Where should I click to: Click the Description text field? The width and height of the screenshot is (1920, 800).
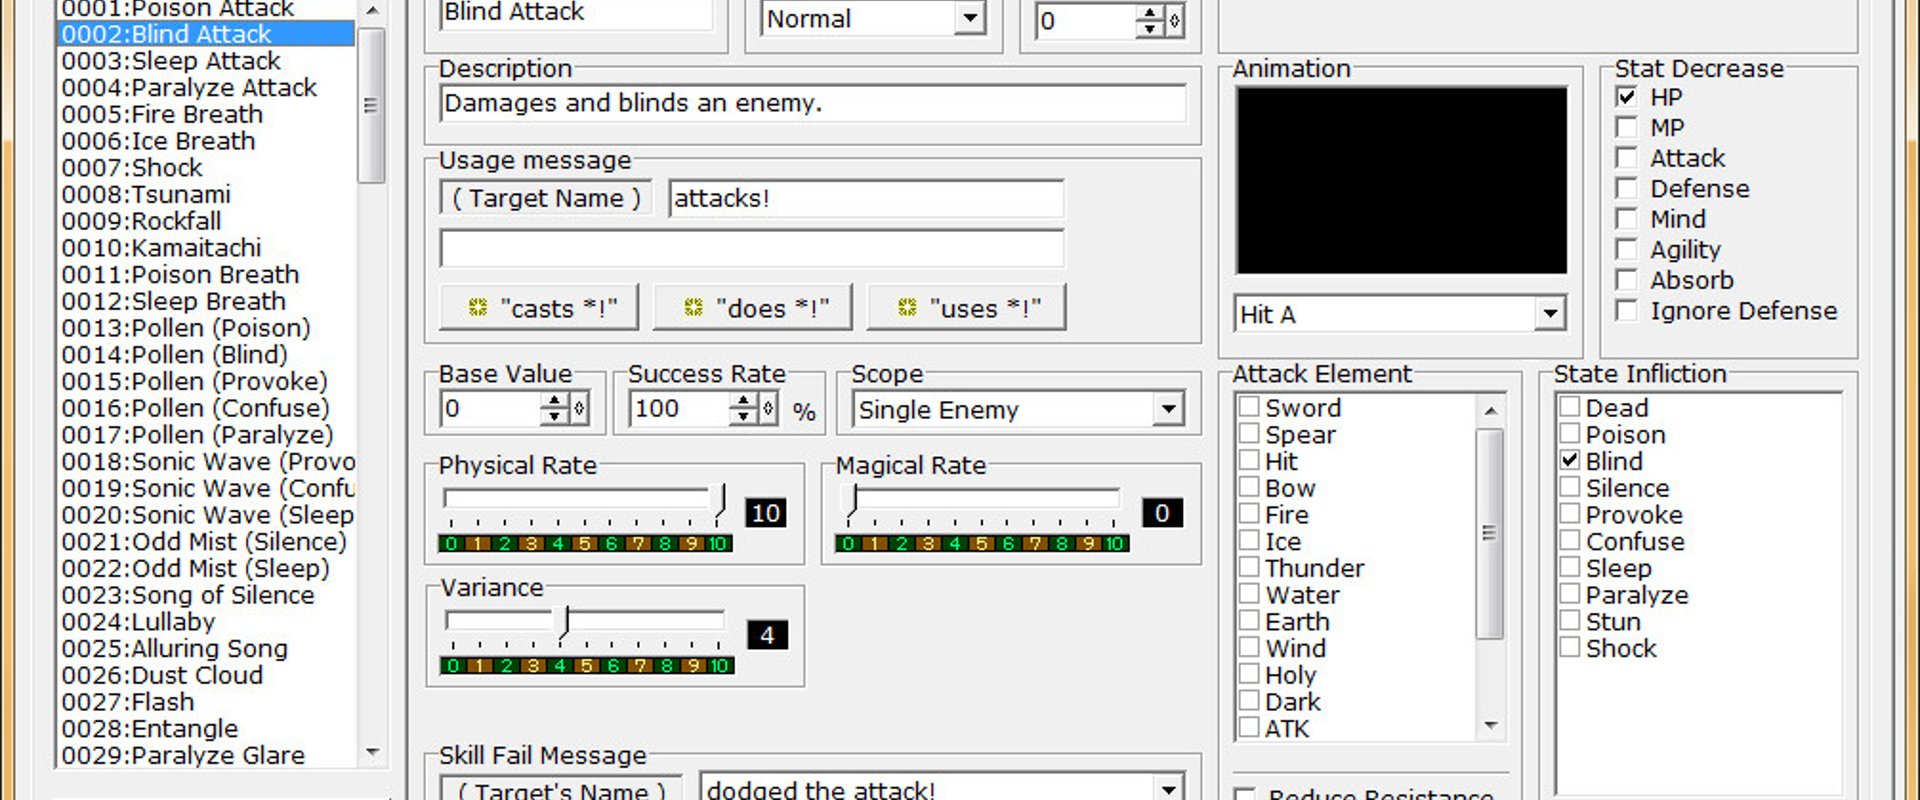[813, 103]
